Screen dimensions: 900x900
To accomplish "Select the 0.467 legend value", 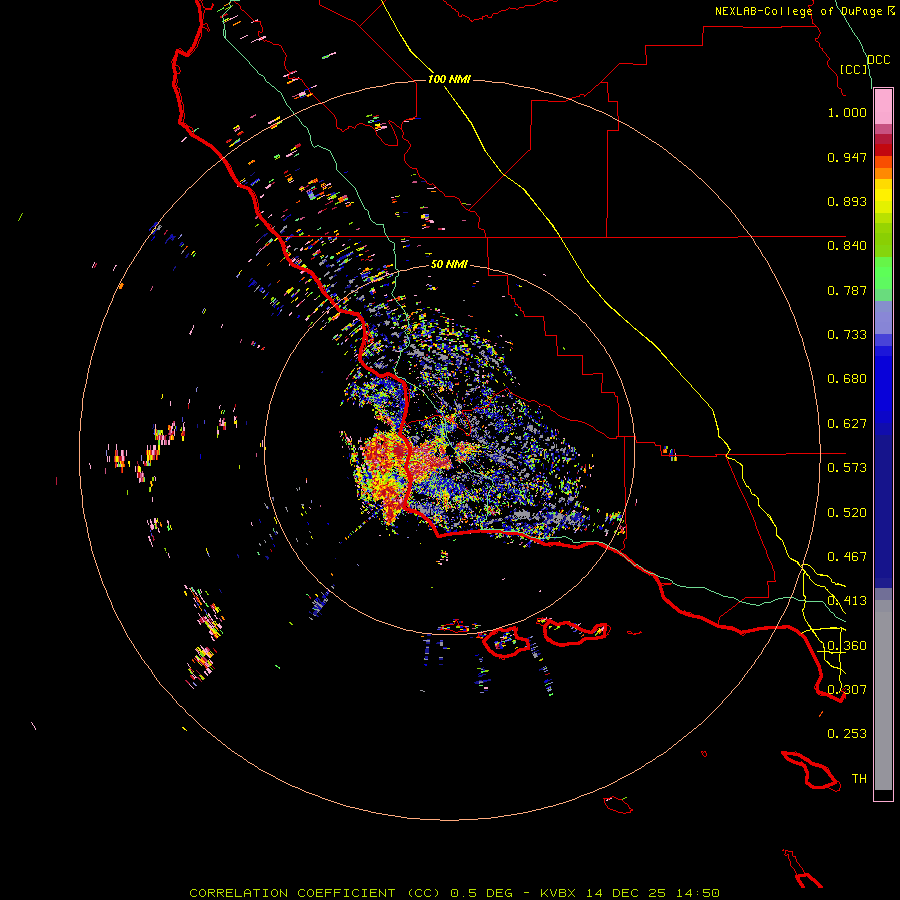I will tap(847, 557).
